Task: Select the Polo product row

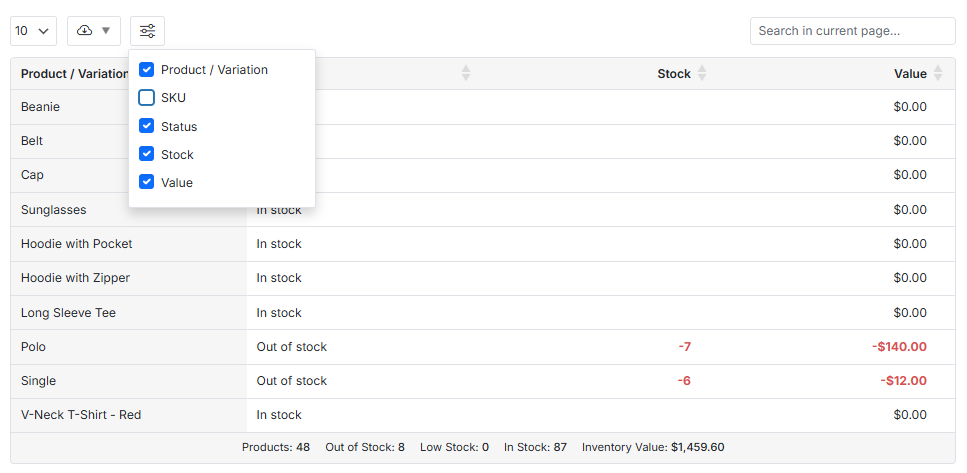Action: click(x=34, y=347)
